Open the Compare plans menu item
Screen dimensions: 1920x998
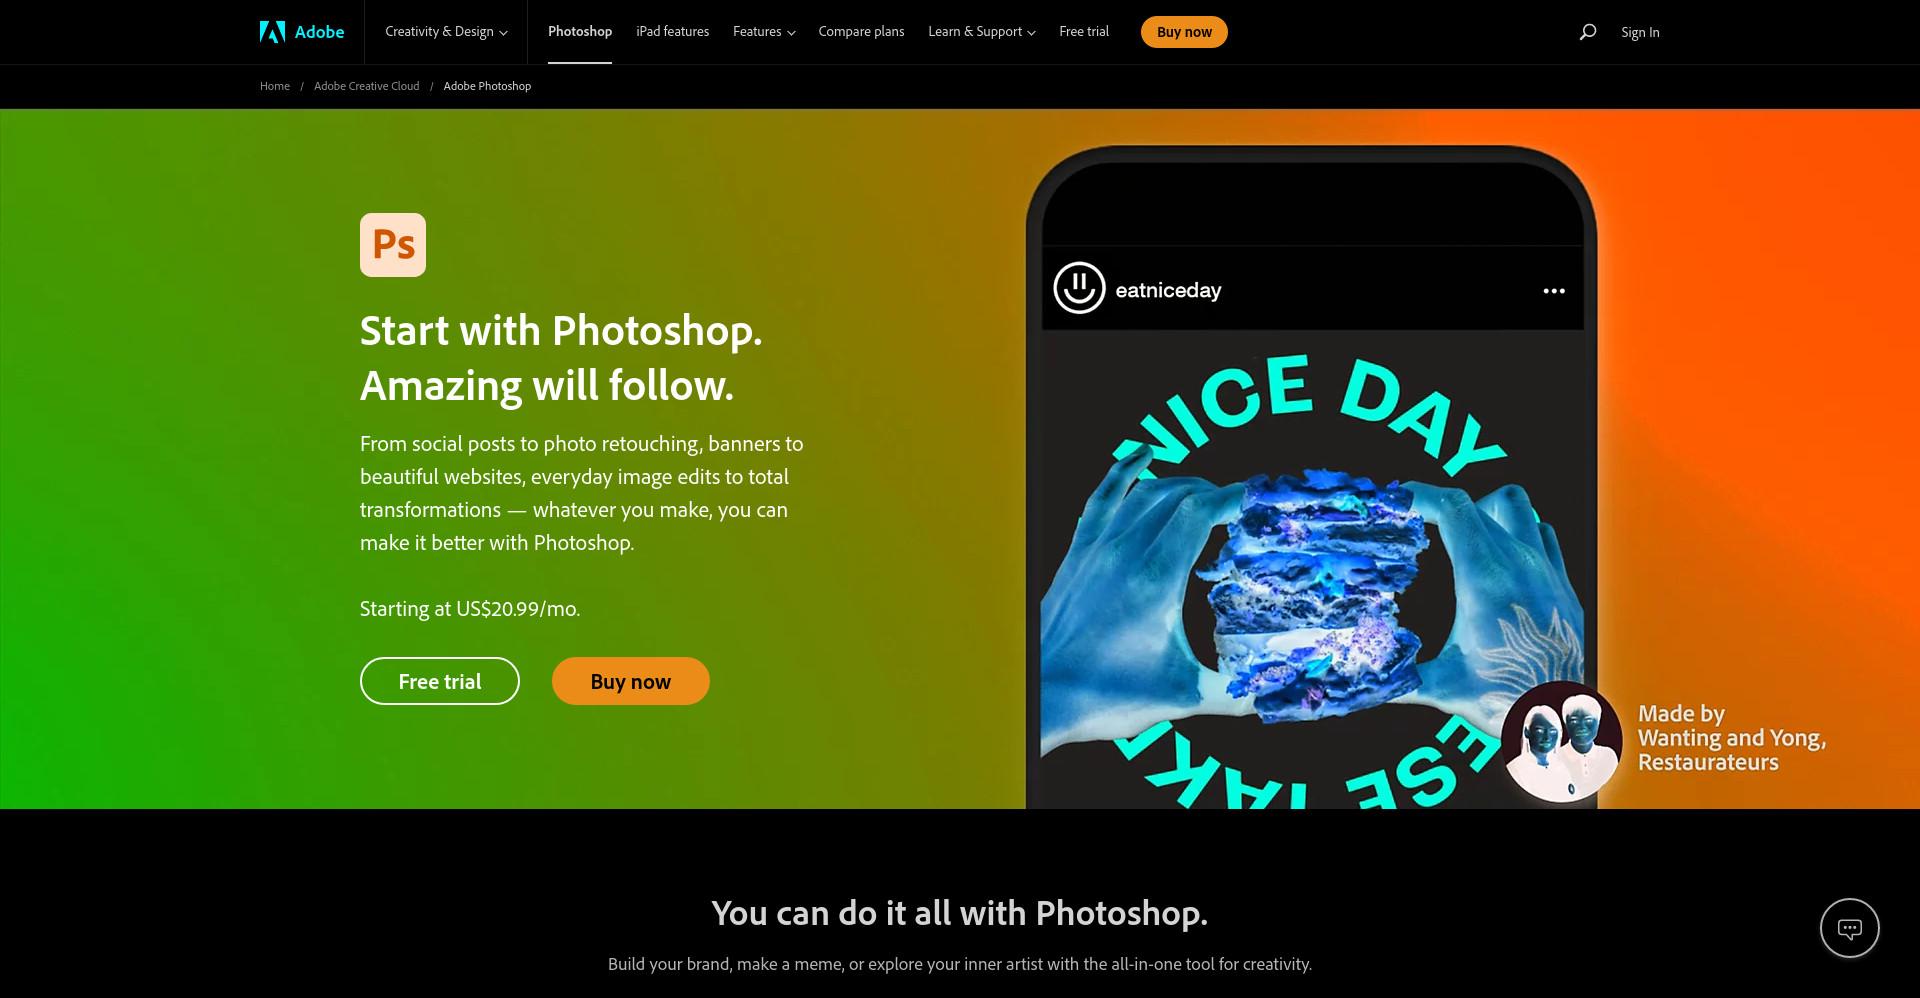click(861, 32)
